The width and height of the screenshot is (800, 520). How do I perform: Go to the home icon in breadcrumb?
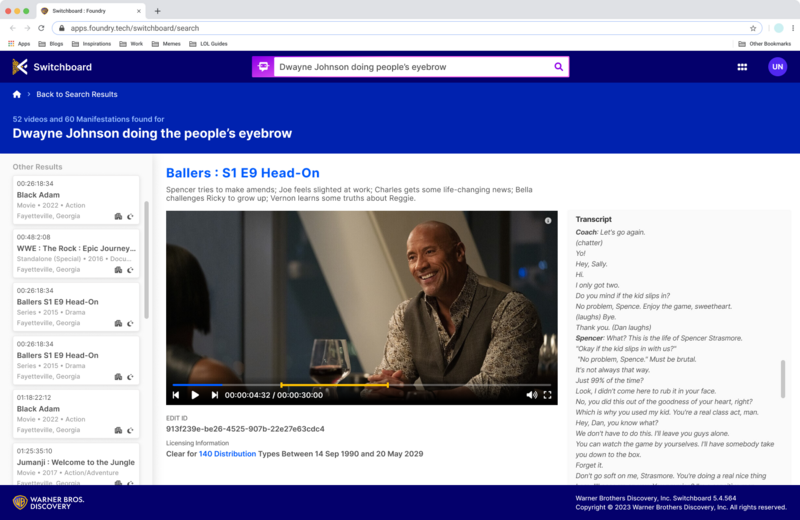(17, 94)
